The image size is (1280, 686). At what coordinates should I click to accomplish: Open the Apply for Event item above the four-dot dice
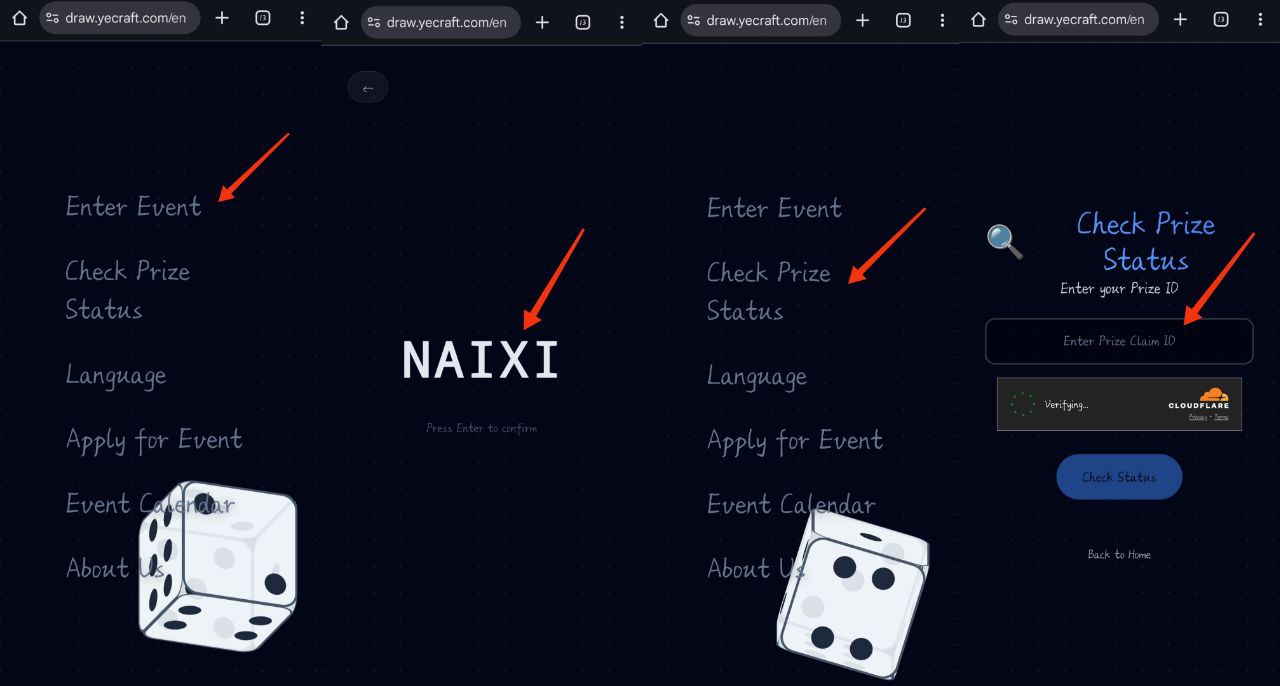795,441
